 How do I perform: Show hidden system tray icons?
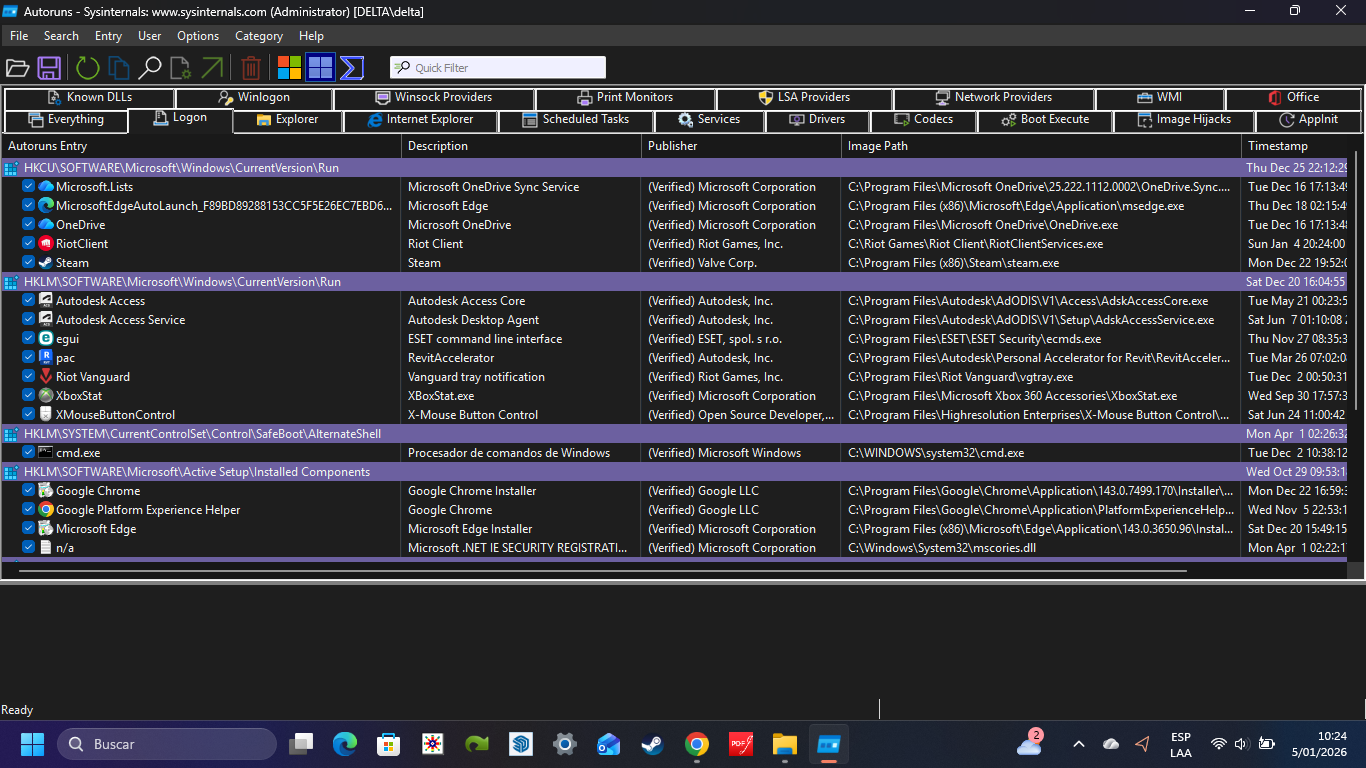point(1078,744)
